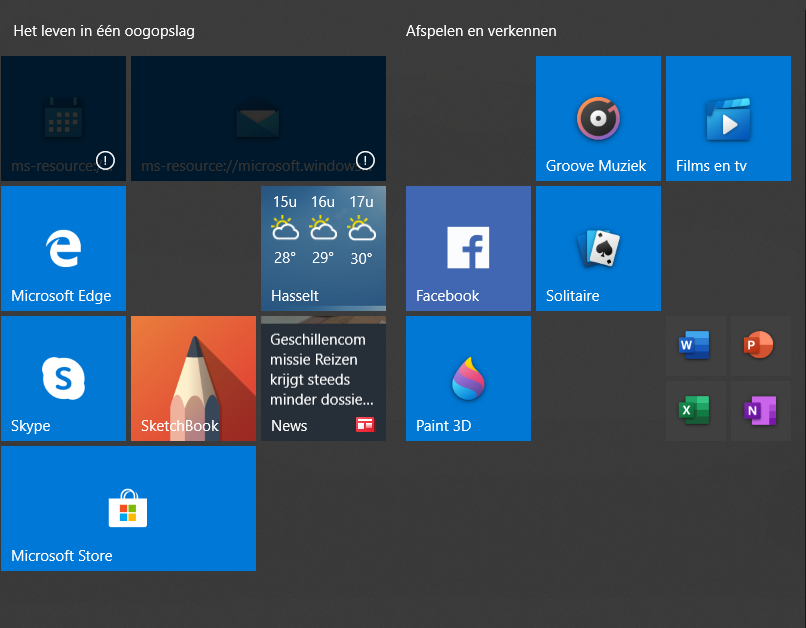Open the SketchBook app tile
Image resolution: width=806 pixels, height=628 pixels.
(193, 378)
